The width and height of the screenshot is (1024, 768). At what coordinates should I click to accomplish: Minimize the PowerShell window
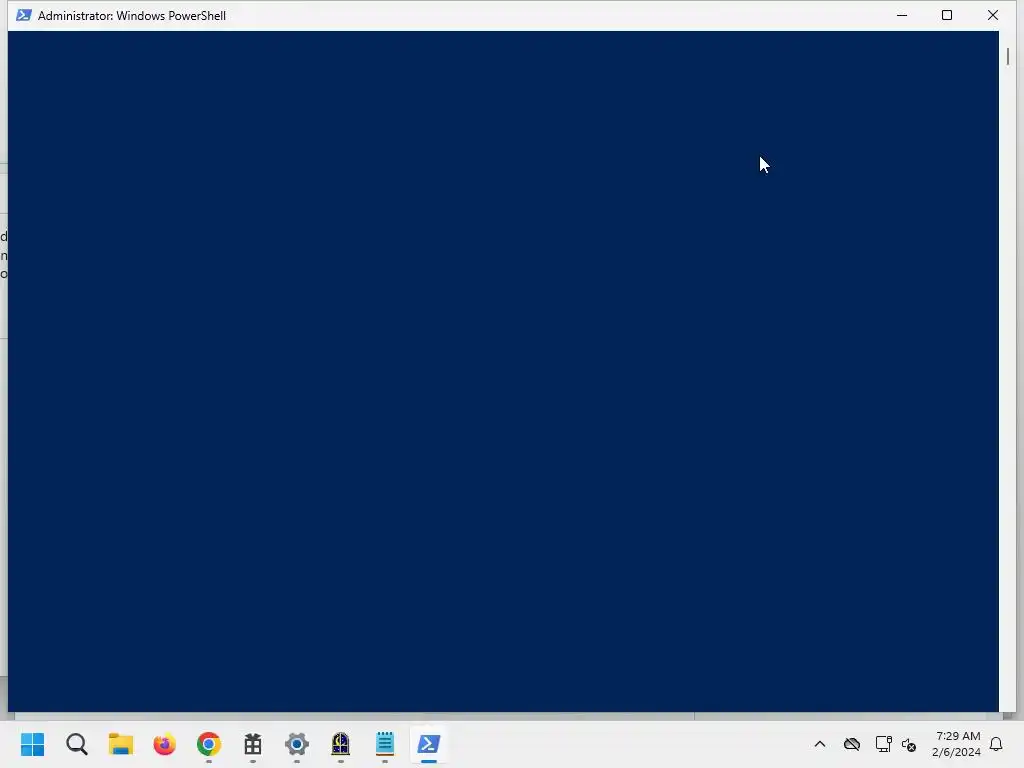click(902, 15)
